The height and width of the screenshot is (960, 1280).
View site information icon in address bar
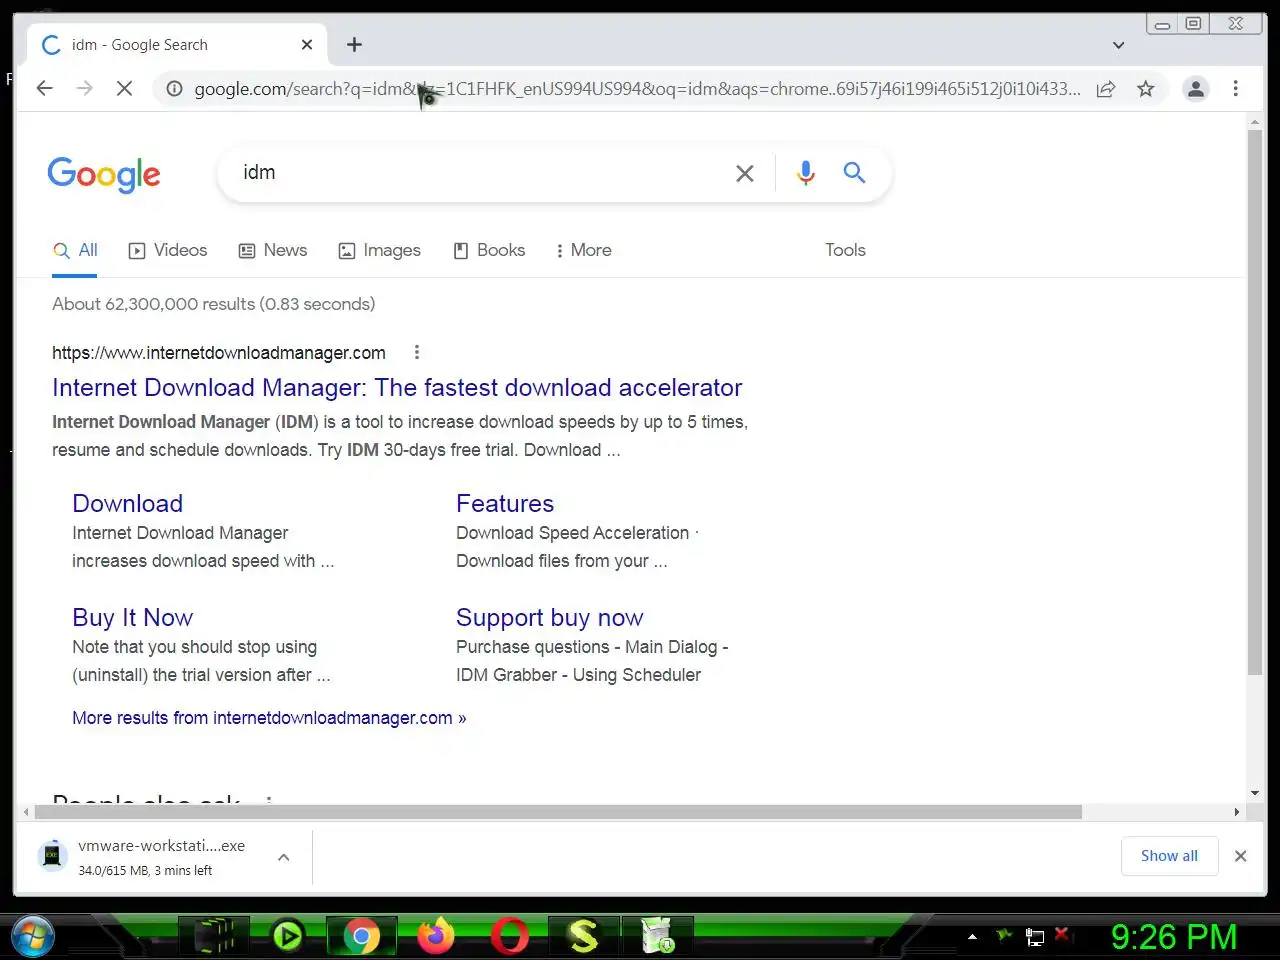(x=174, y=89)
